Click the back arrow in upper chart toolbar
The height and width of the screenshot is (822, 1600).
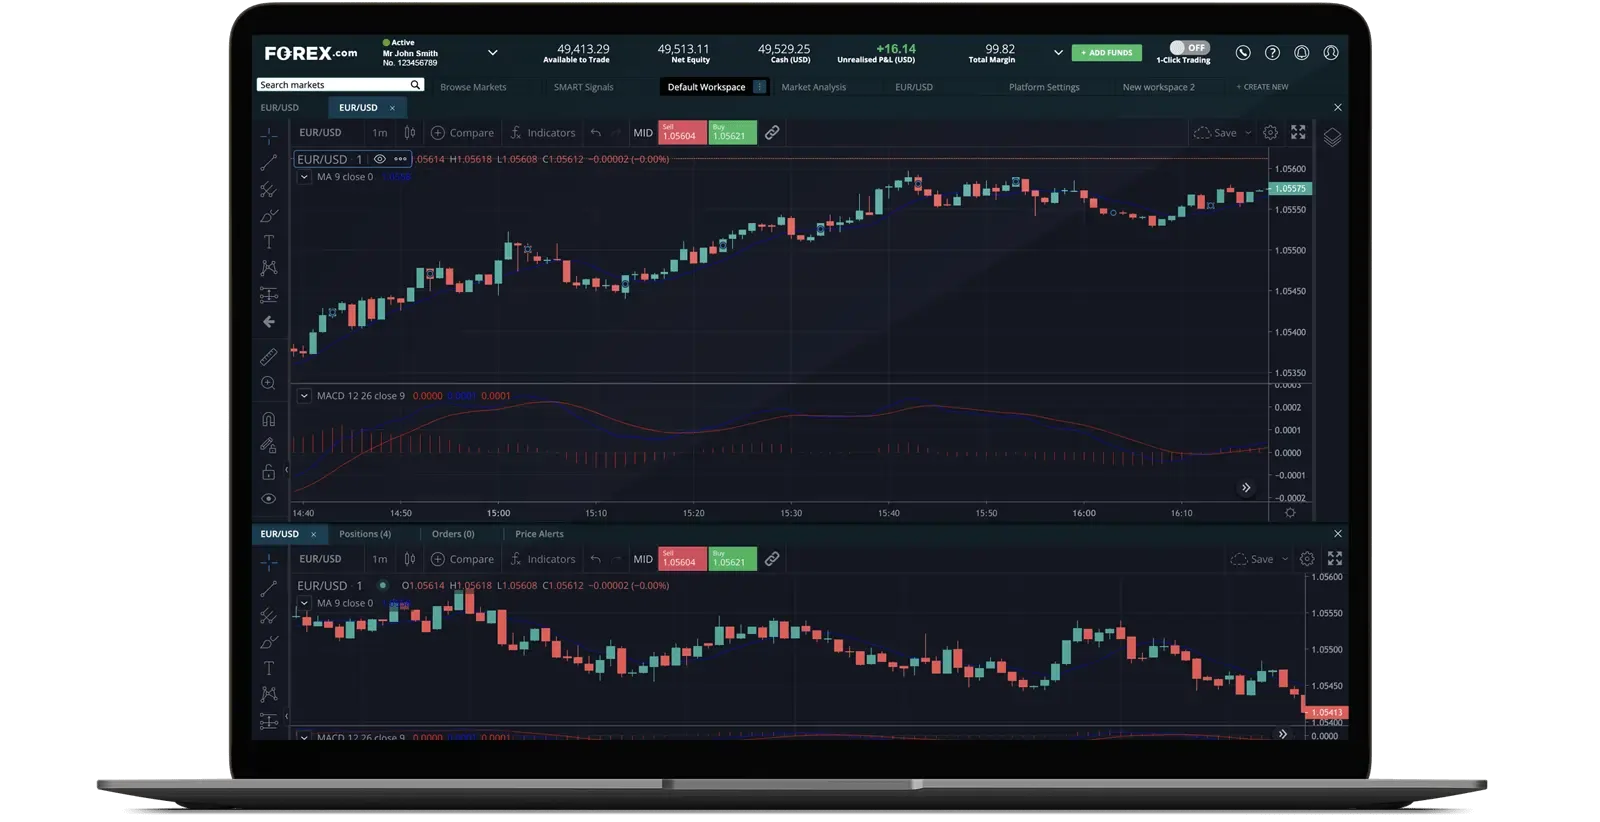tap(268, 322)
